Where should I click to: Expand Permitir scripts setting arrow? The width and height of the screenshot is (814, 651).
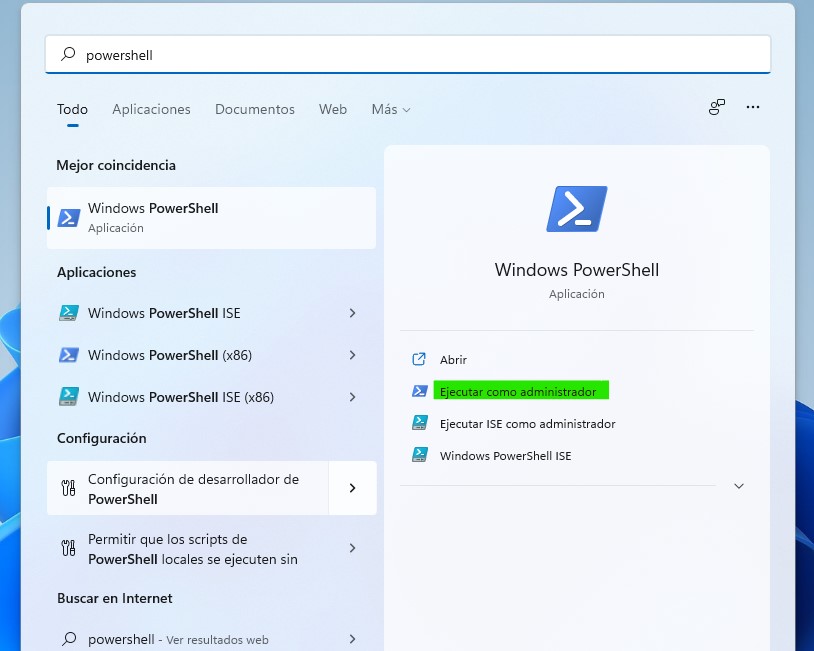pyautogui.click(x=352, y=548)
